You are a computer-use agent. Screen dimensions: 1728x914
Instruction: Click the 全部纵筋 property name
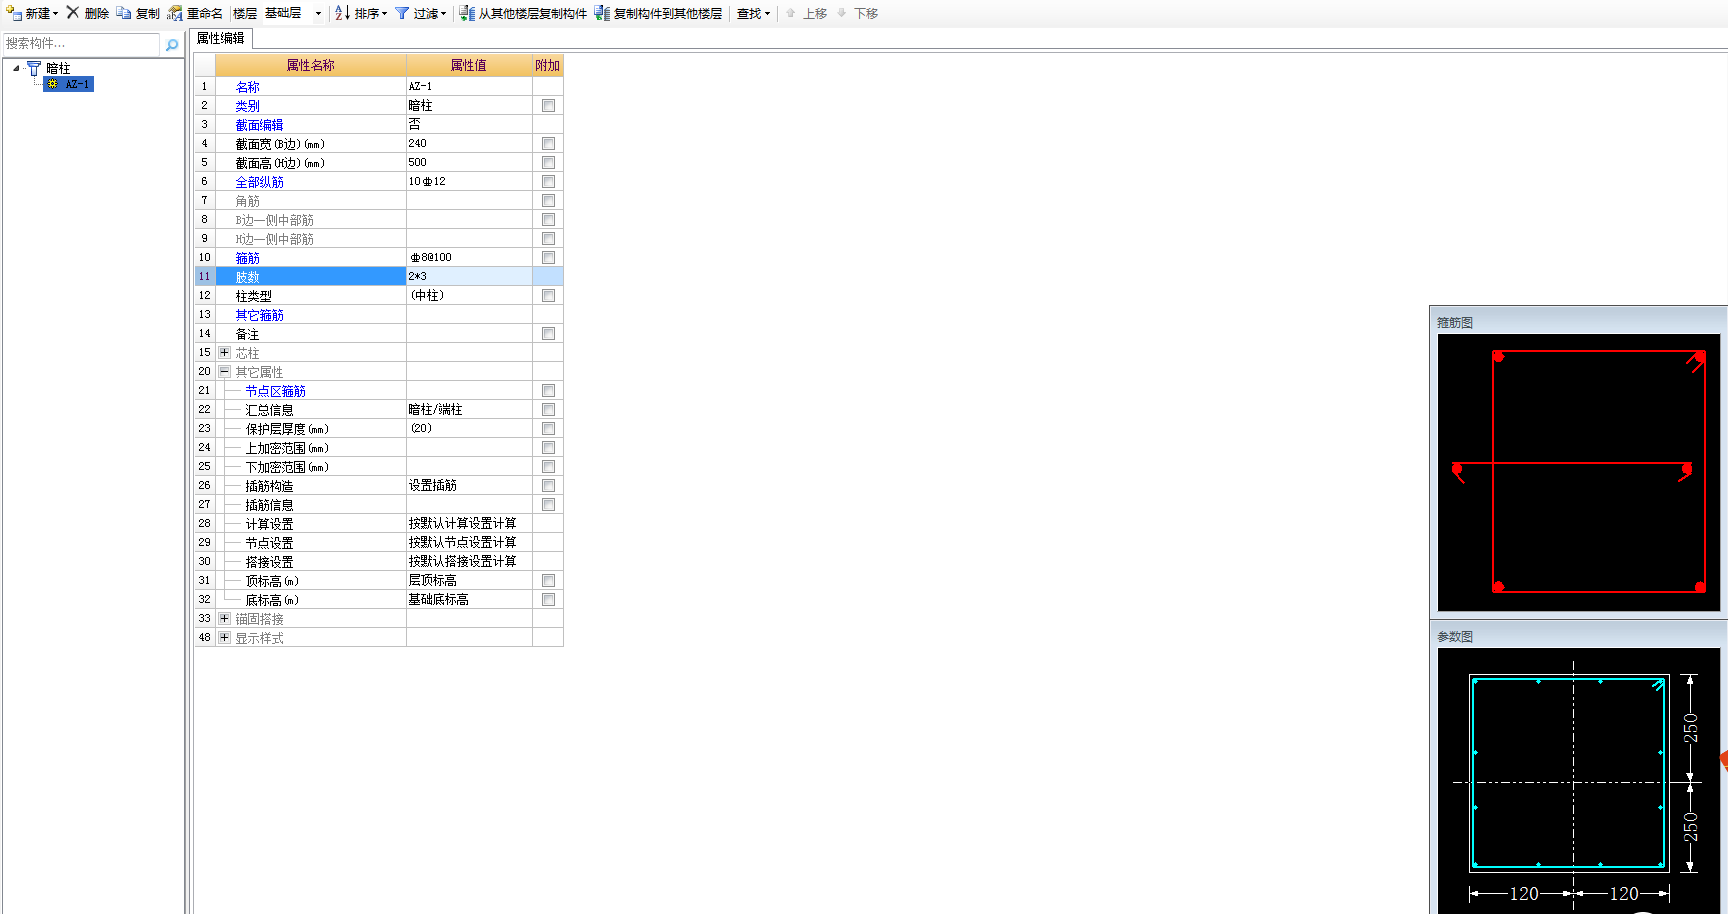(x=259, y=182)
